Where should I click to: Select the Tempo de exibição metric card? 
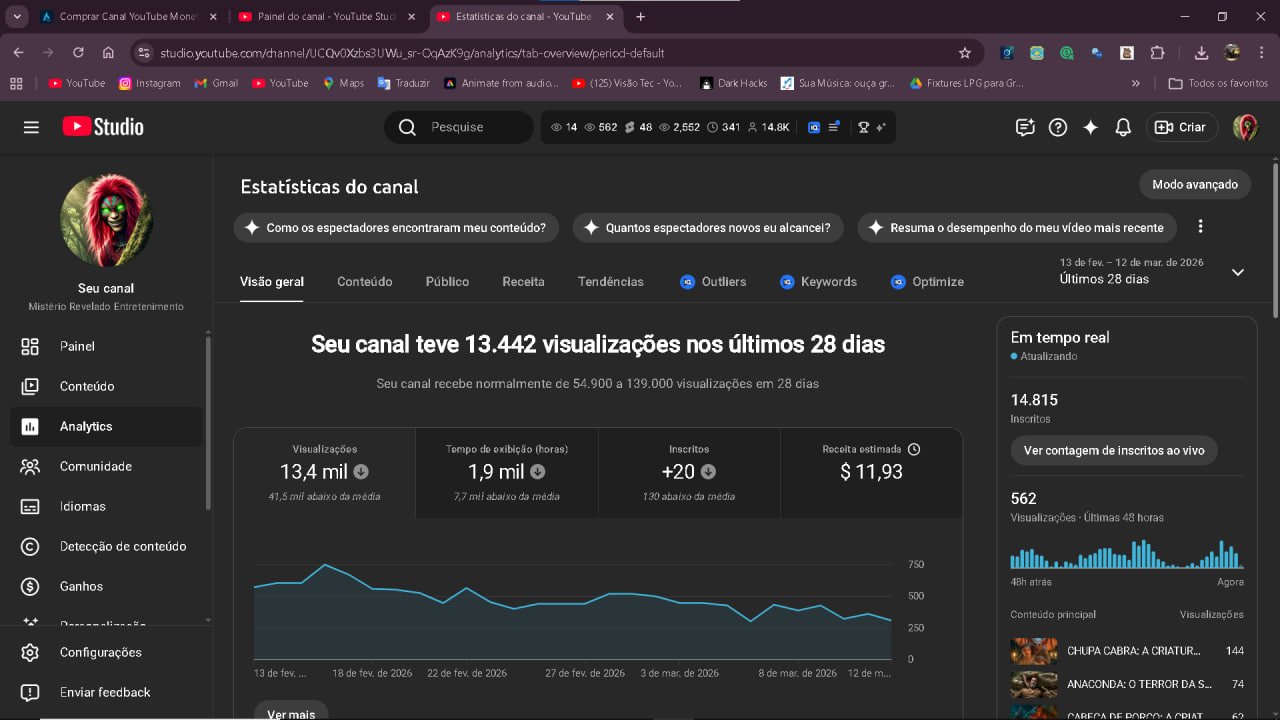(506, 472)
